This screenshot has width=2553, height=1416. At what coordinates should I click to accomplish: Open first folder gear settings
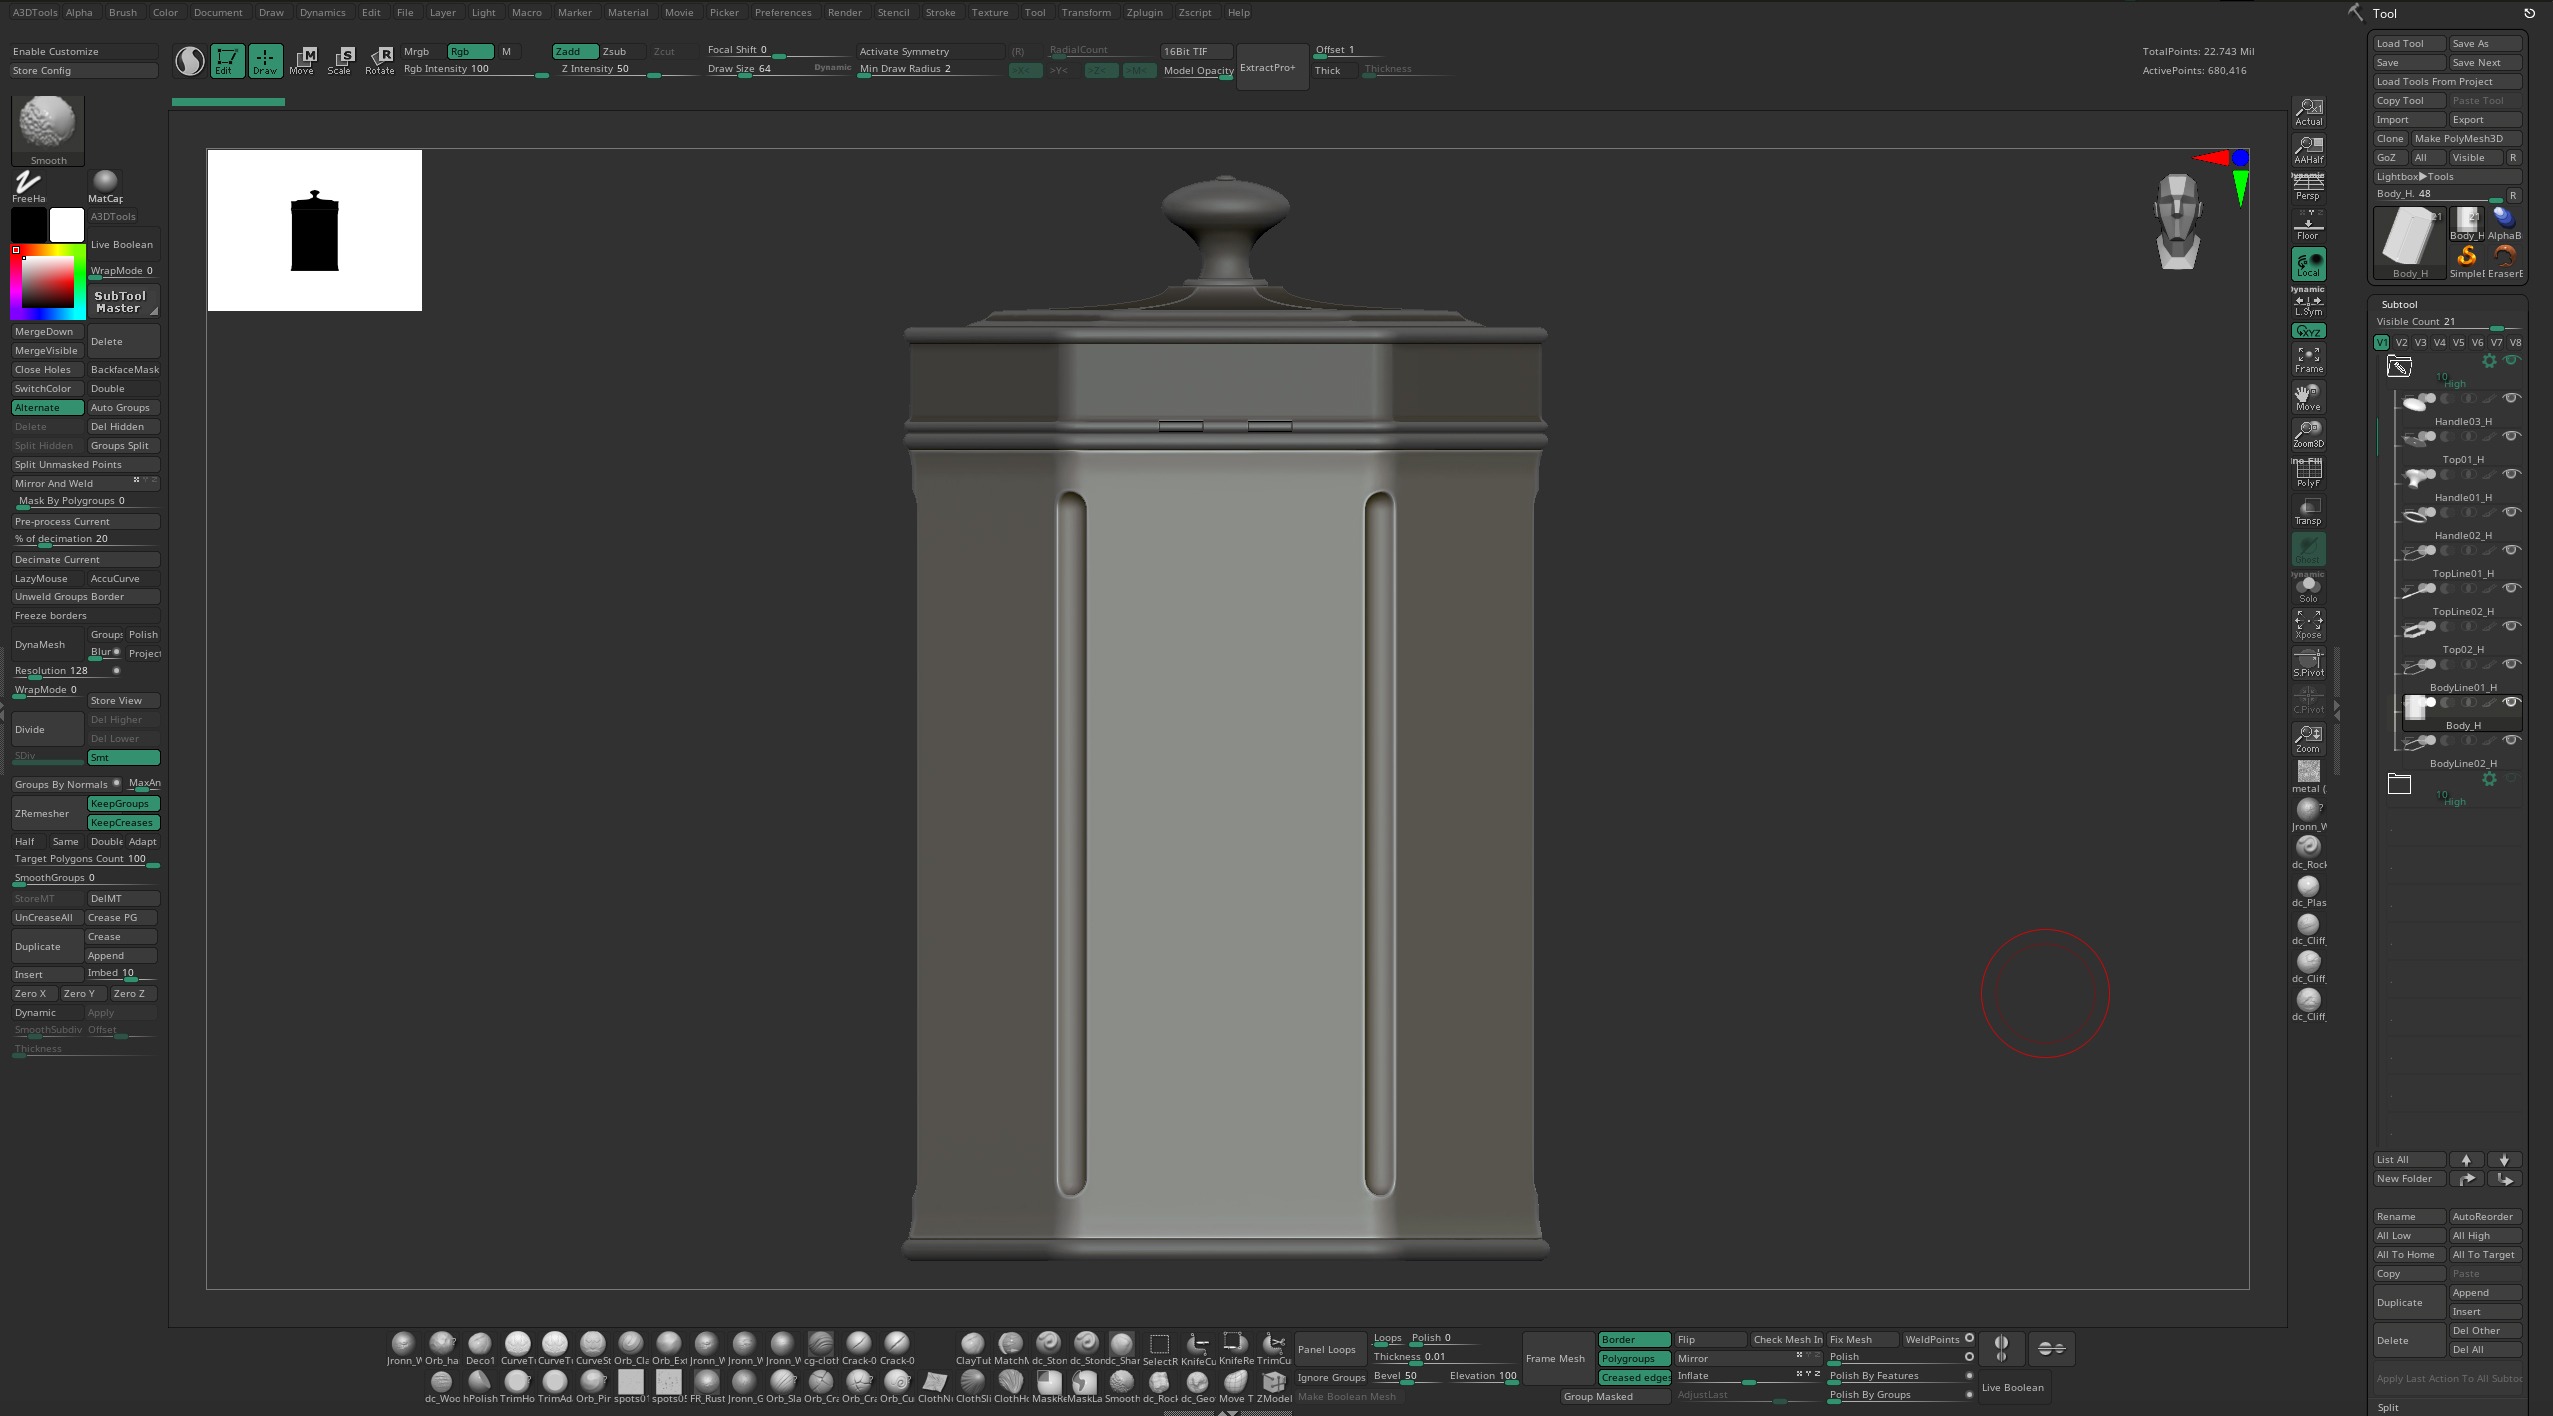2489,361
